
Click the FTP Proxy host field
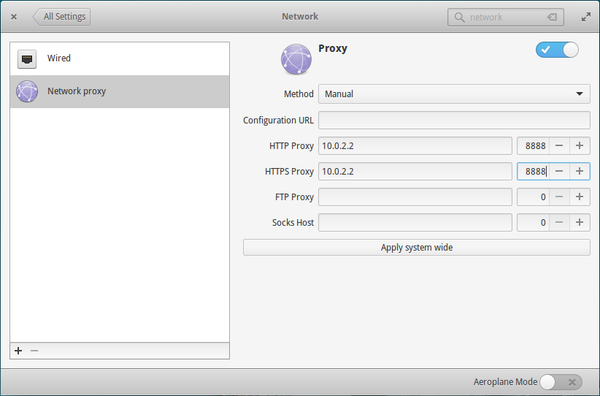tap(415, 197)
